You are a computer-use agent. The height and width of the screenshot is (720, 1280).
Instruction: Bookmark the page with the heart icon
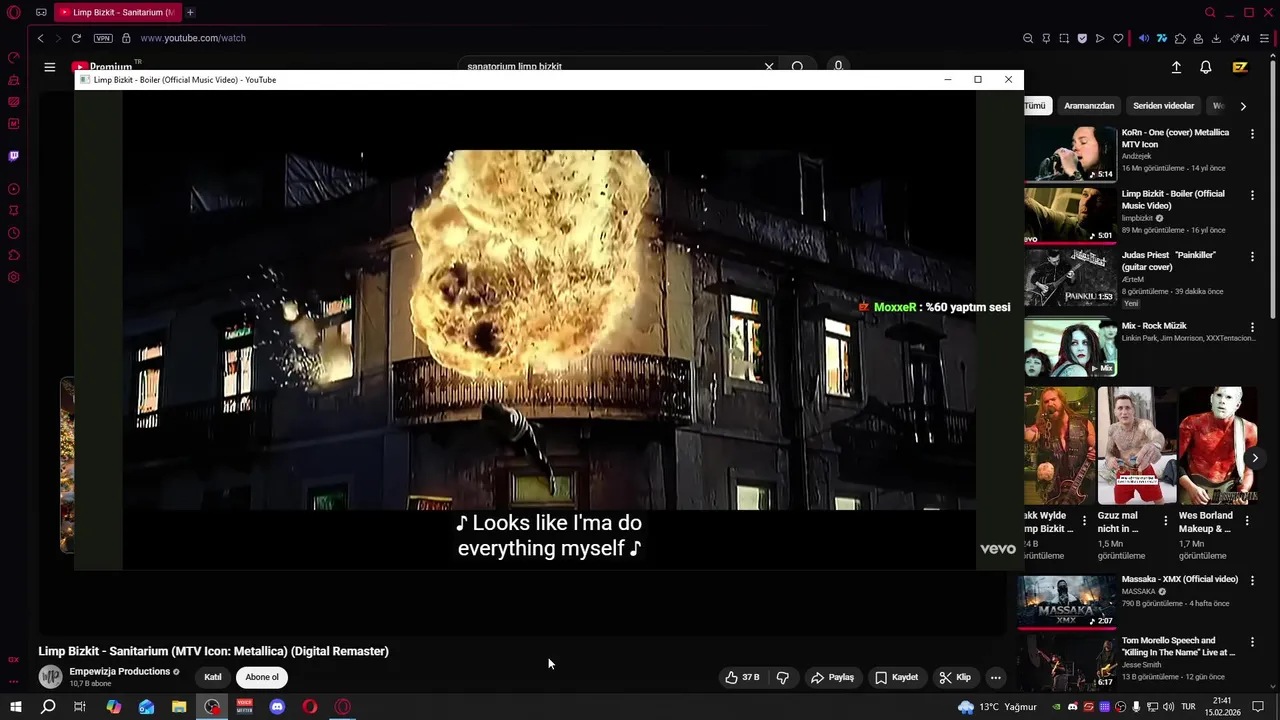[1118, 38]
